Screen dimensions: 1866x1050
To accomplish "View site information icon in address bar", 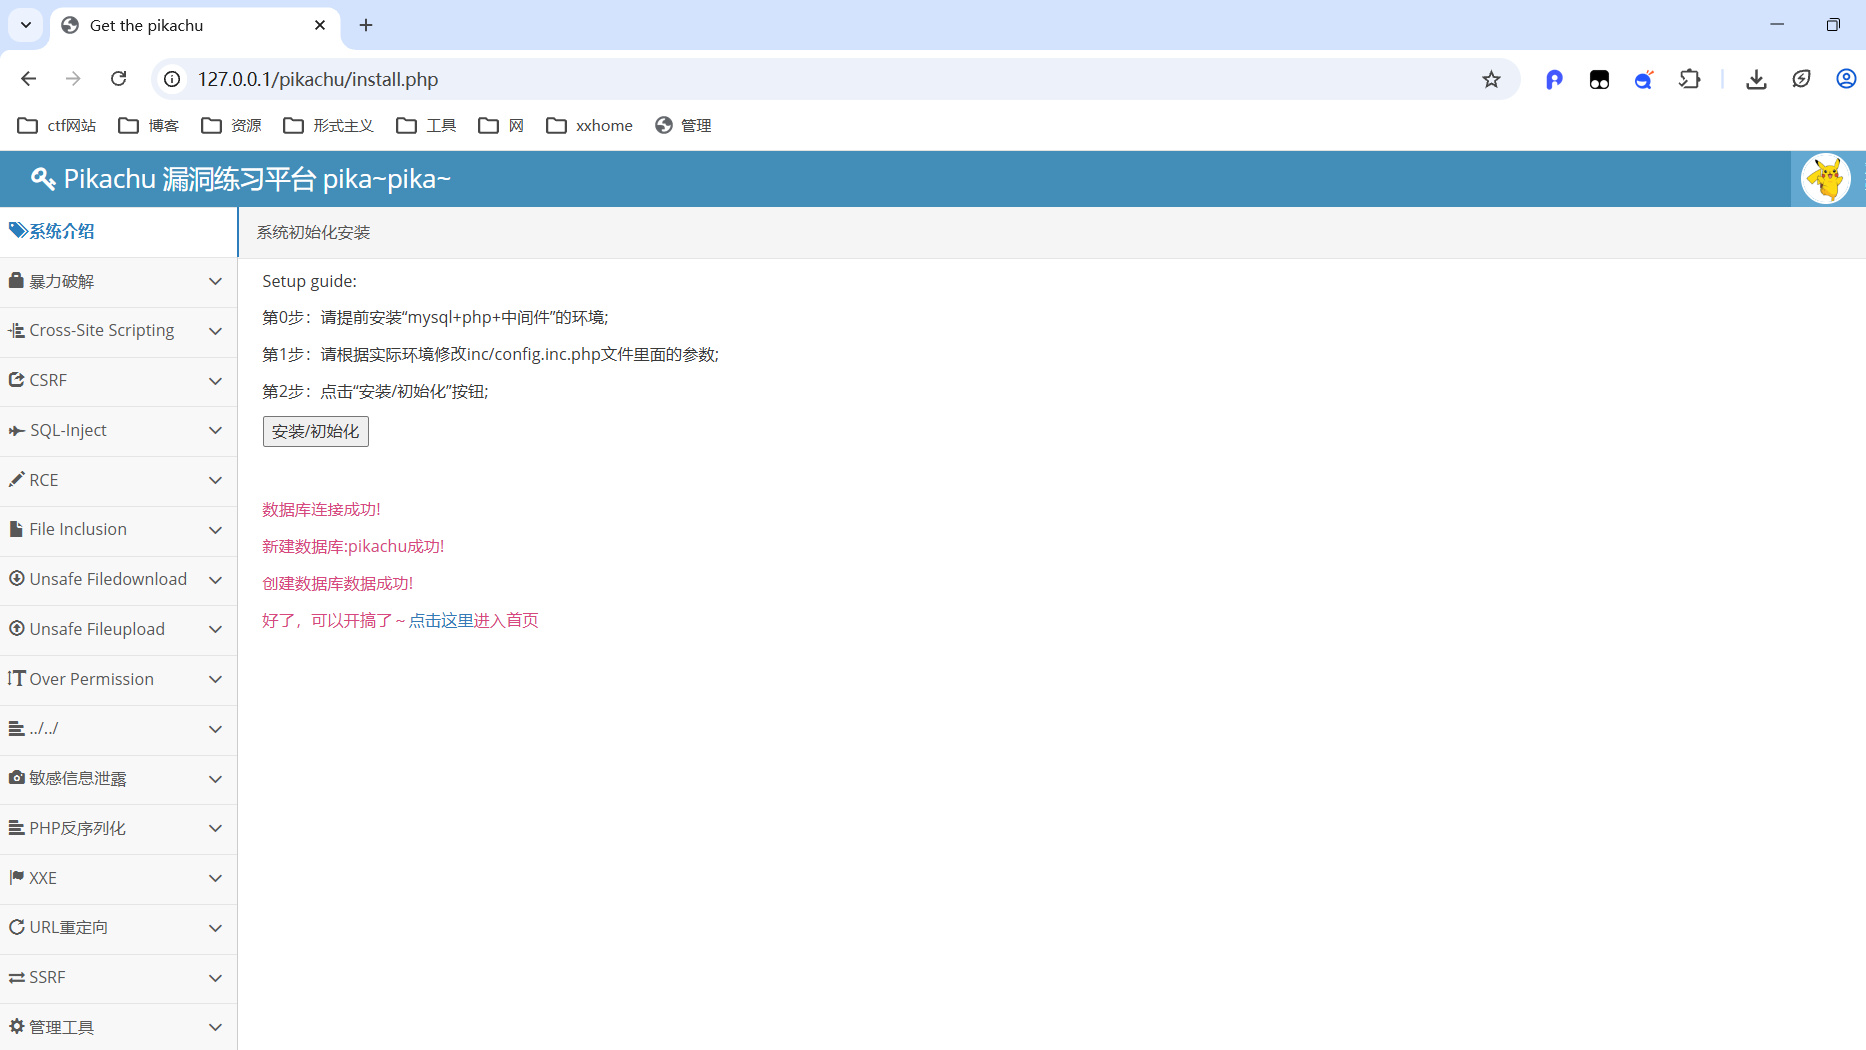I will point(173,79).
